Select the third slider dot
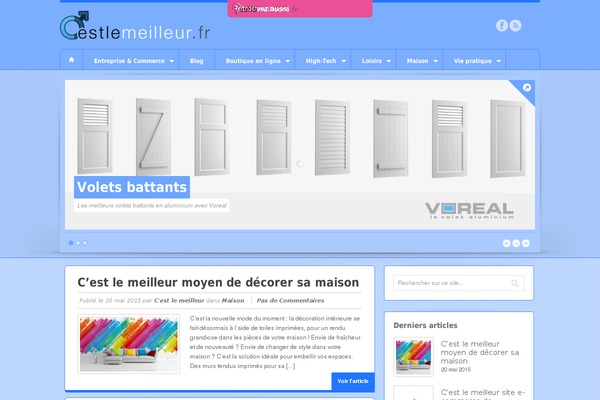 (x=85, y=243)
